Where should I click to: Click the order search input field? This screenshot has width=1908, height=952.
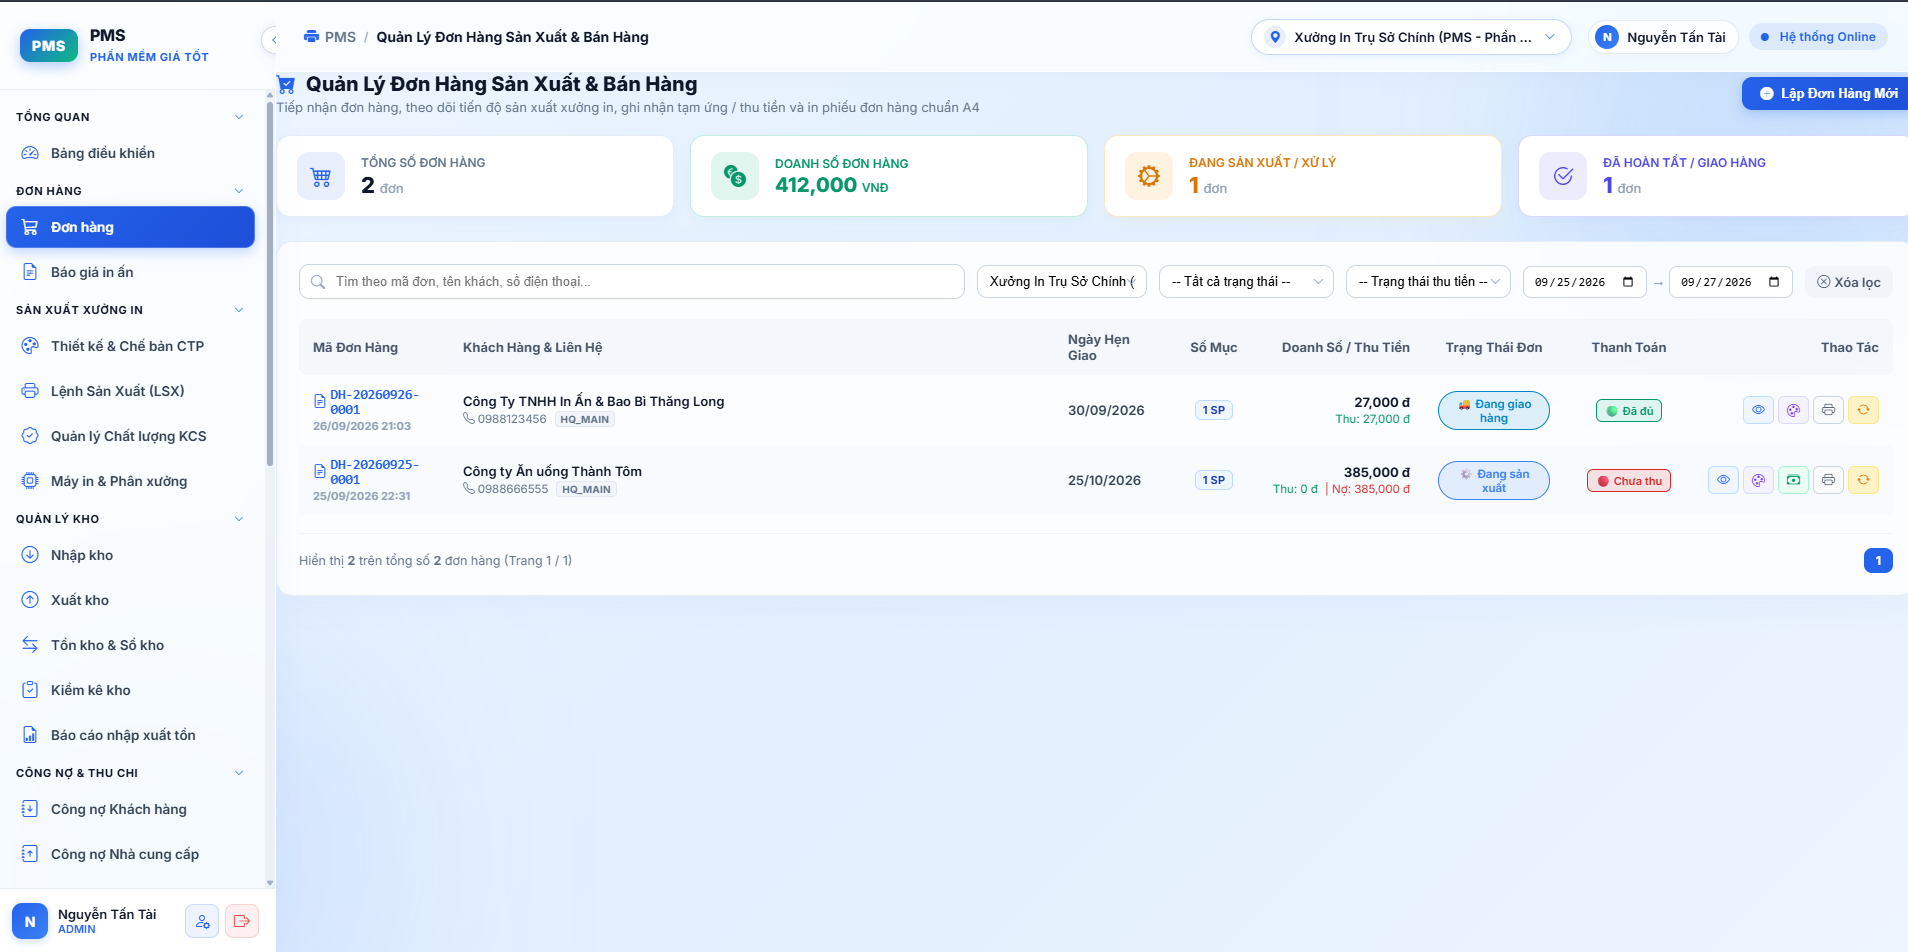coord(632,282)
